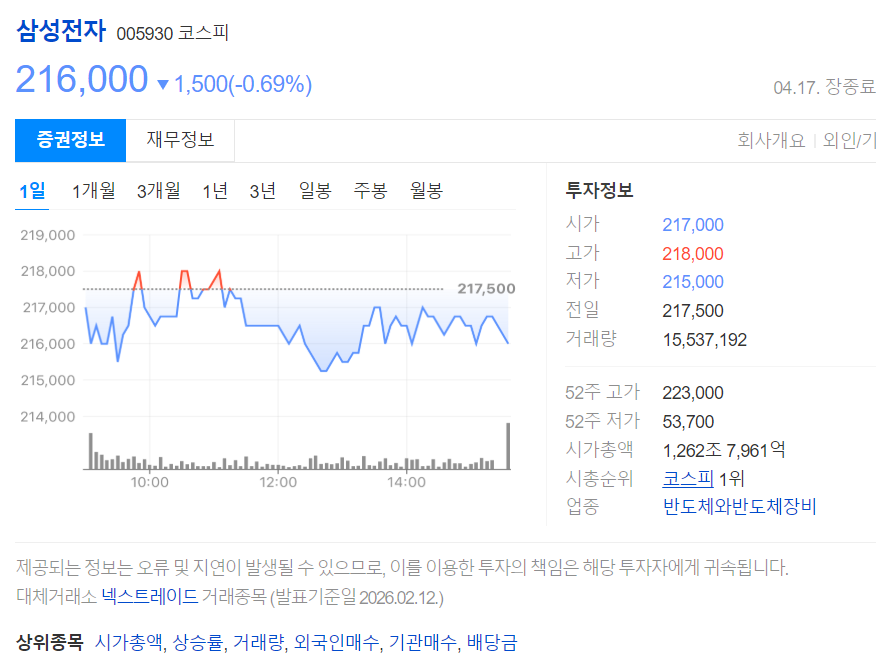Open the 배당금 top stocks link
Viewport: 876px width, 660px height.
click(492, 642)
